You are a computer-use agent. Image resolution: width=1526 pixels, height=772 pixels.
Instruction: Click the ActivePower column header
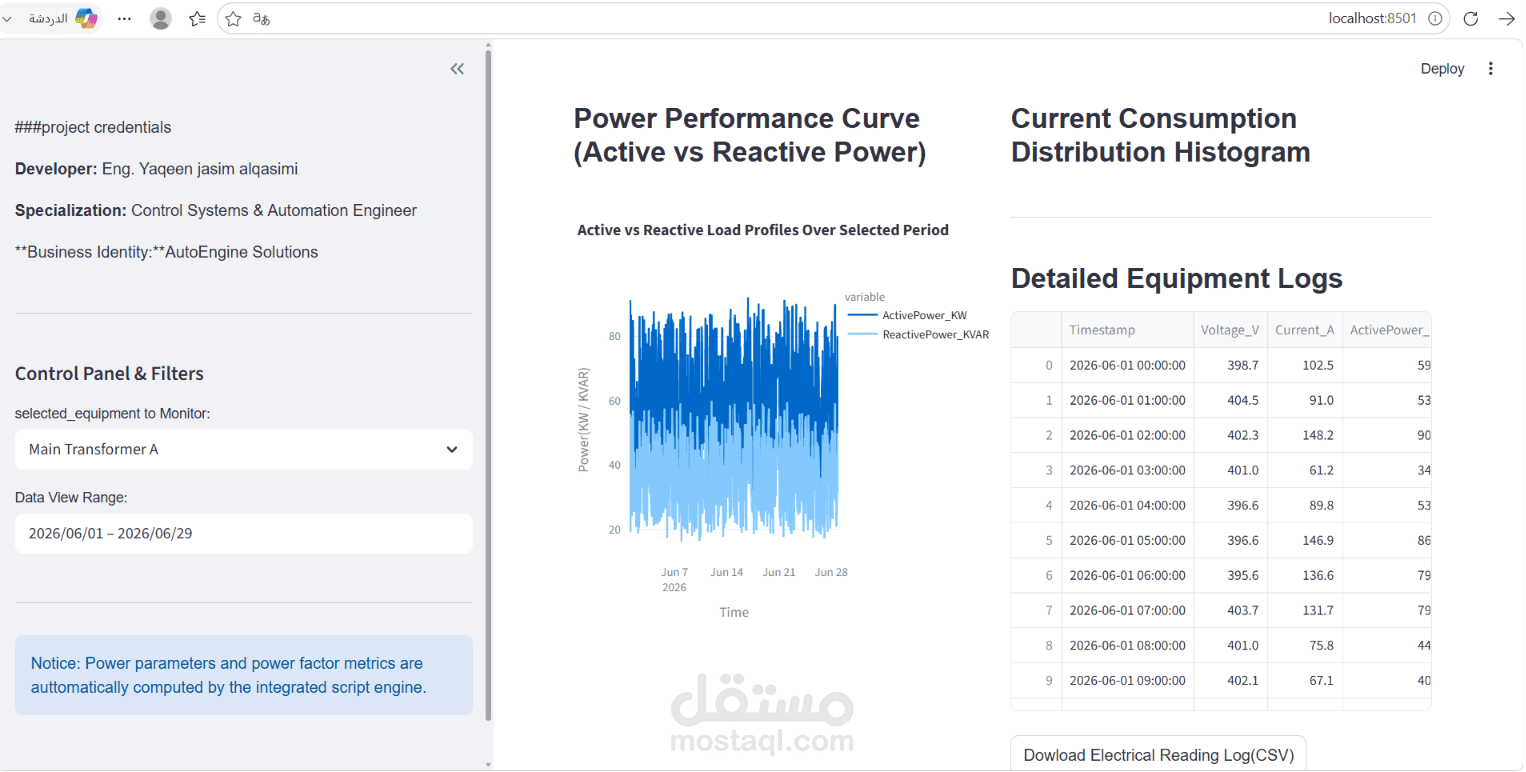click(x=1387, y=330)
